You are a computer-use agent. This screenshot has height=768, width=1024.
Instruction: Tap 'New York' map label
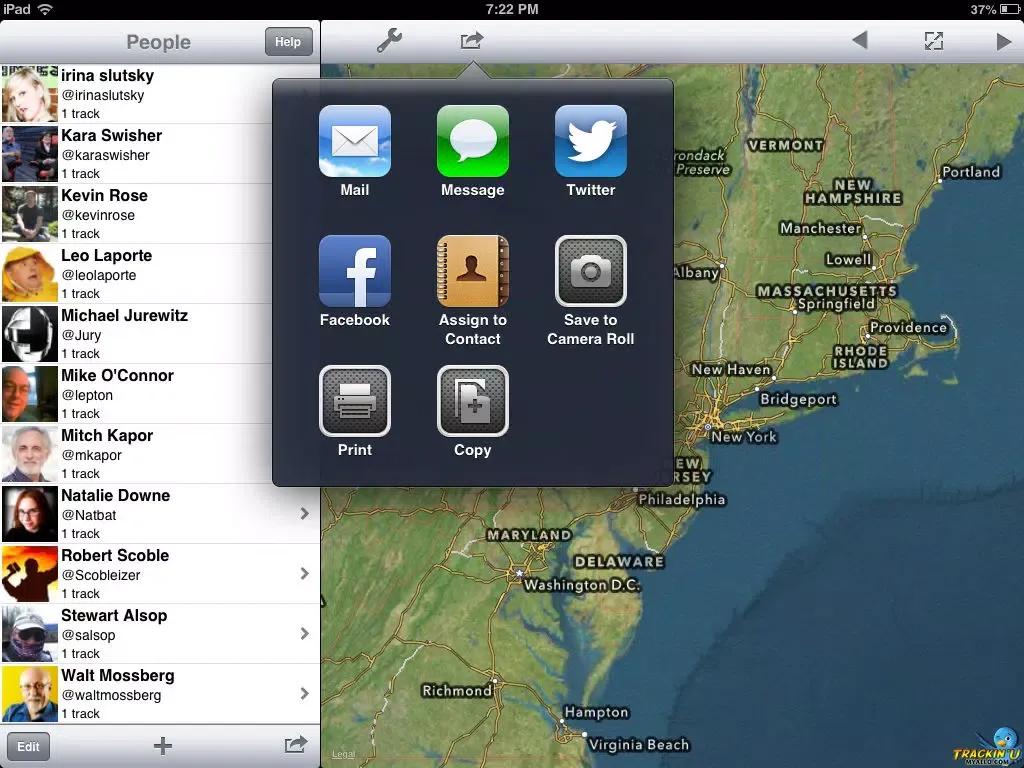(744, 436)
